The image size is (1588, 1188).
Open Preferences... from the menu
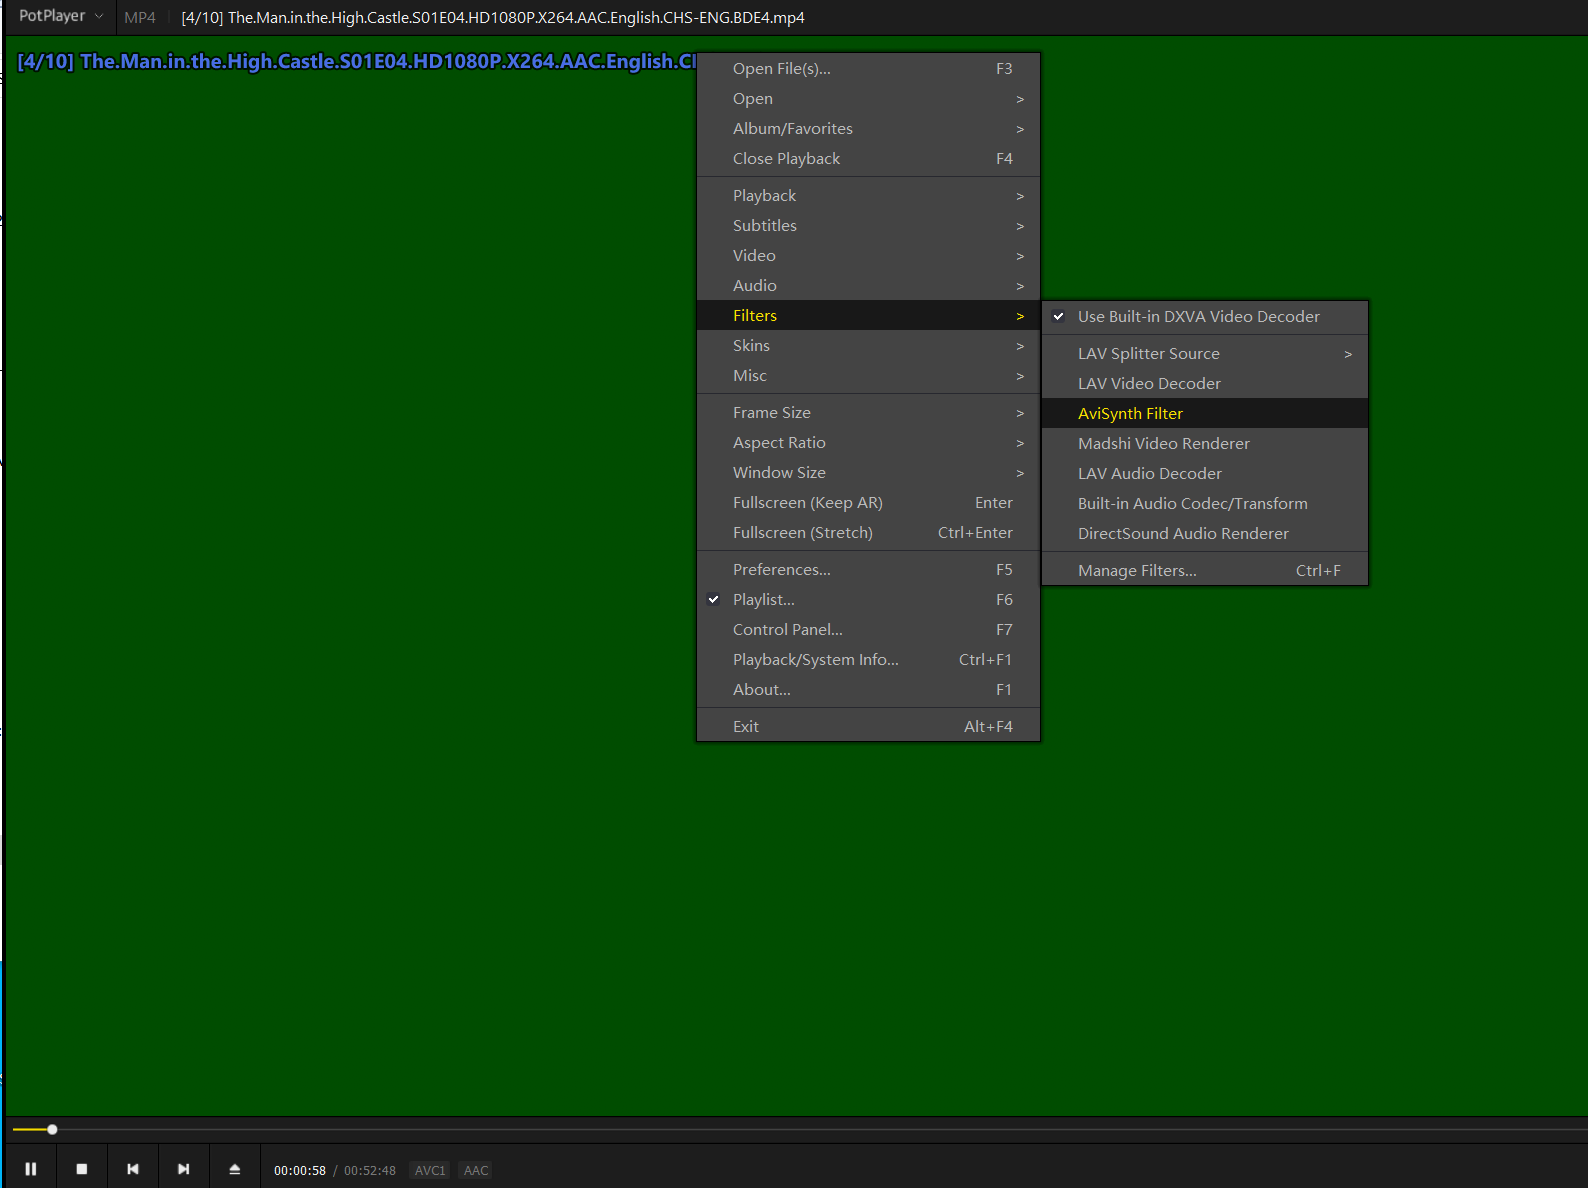(x=868, y=570)
